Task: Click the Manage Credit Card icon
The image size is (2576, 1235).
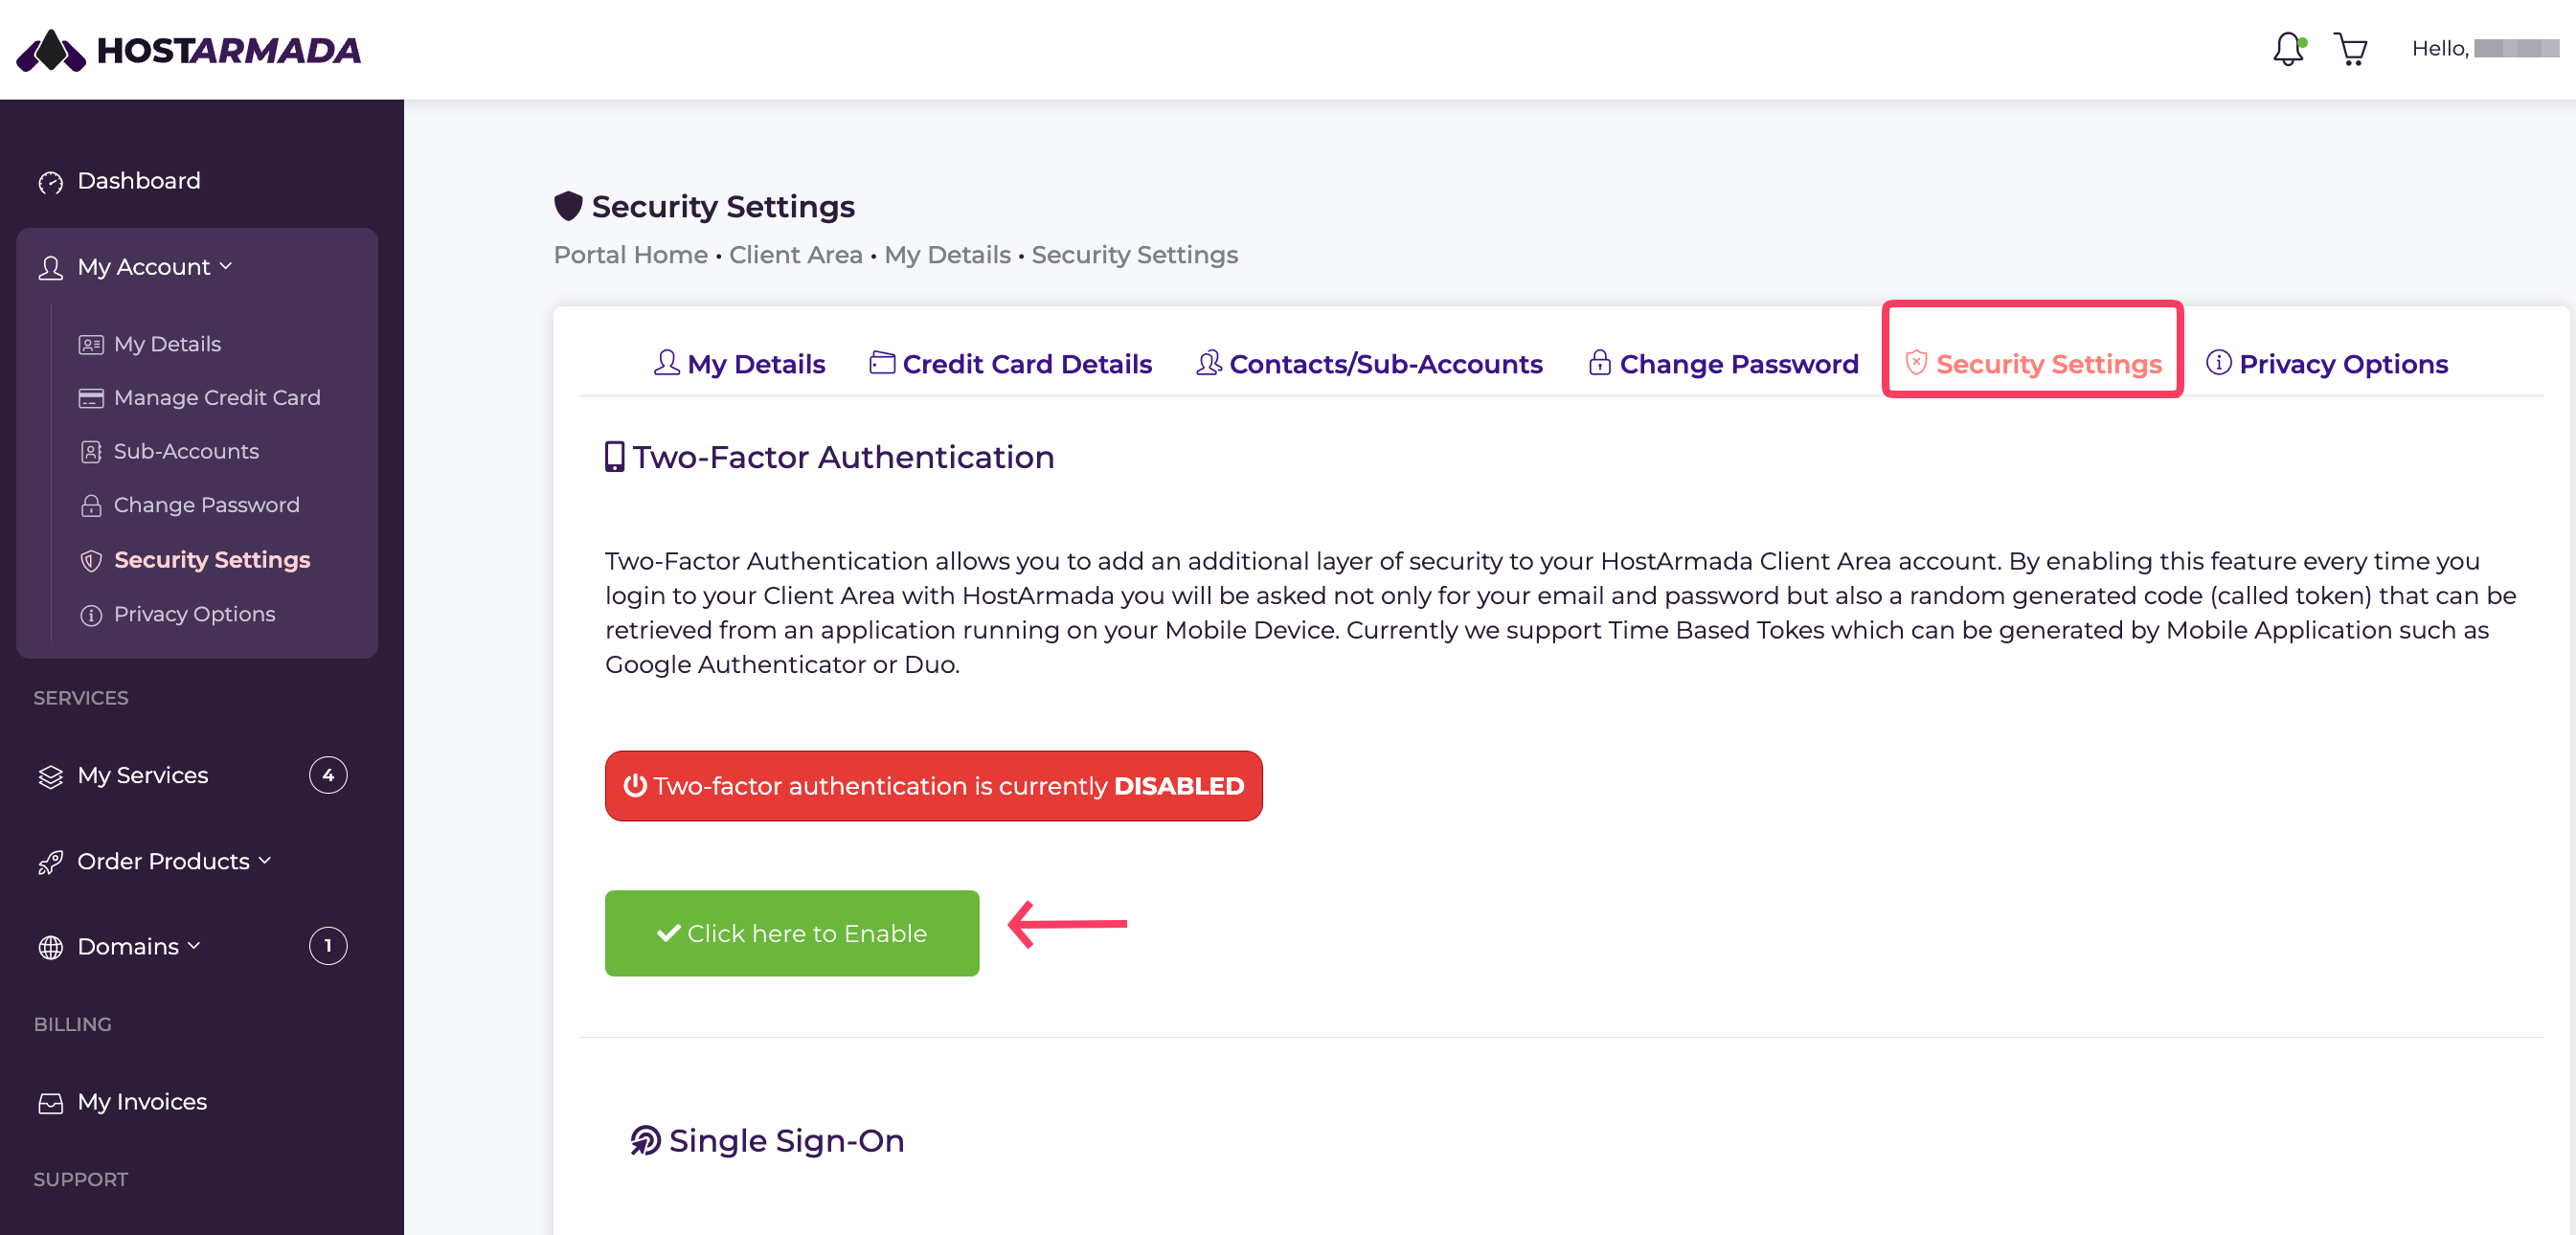Action: click(x=91, y=398)
